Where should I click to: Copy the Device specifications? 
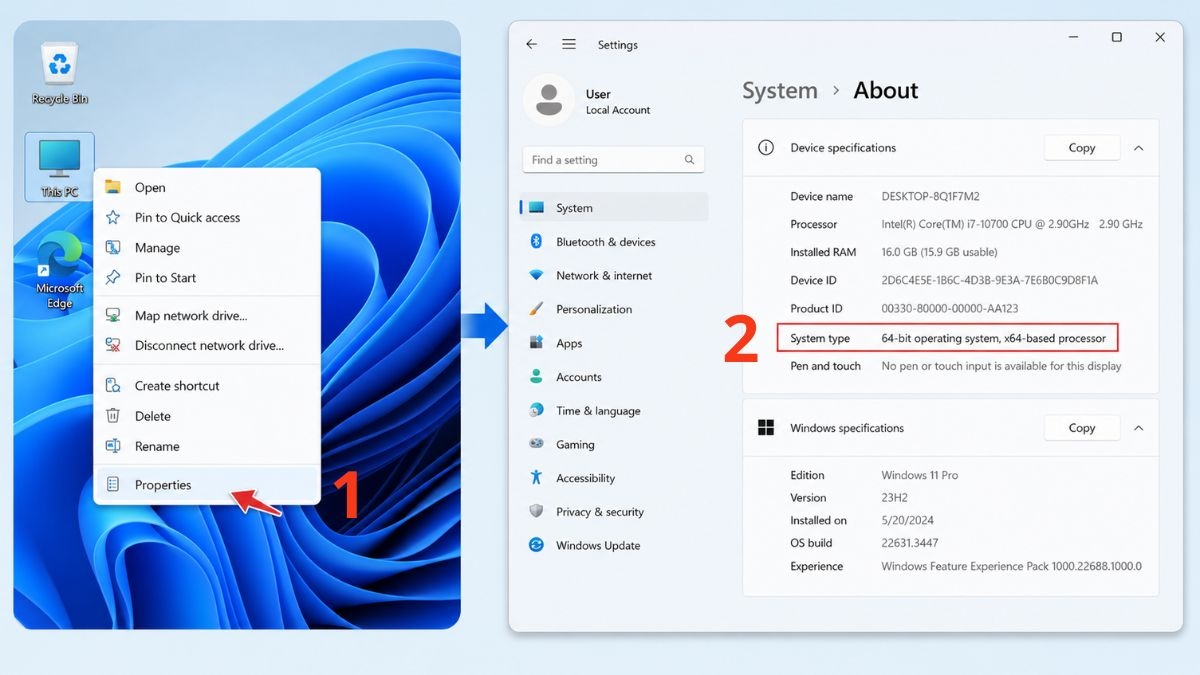click(x=1082, y=147)
